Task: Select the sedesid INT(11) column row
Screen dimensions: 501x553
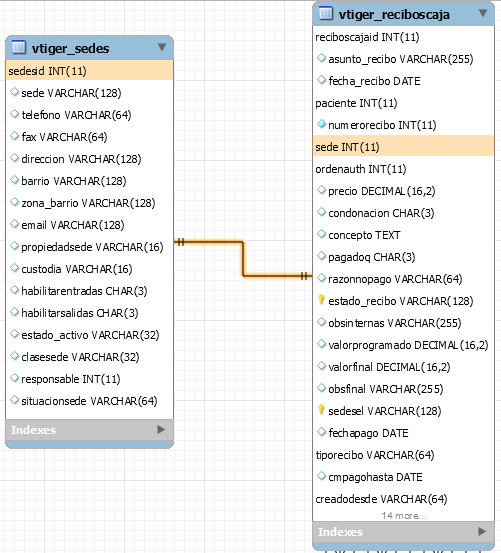Action: pyautogui.click(x=90, y=71)
